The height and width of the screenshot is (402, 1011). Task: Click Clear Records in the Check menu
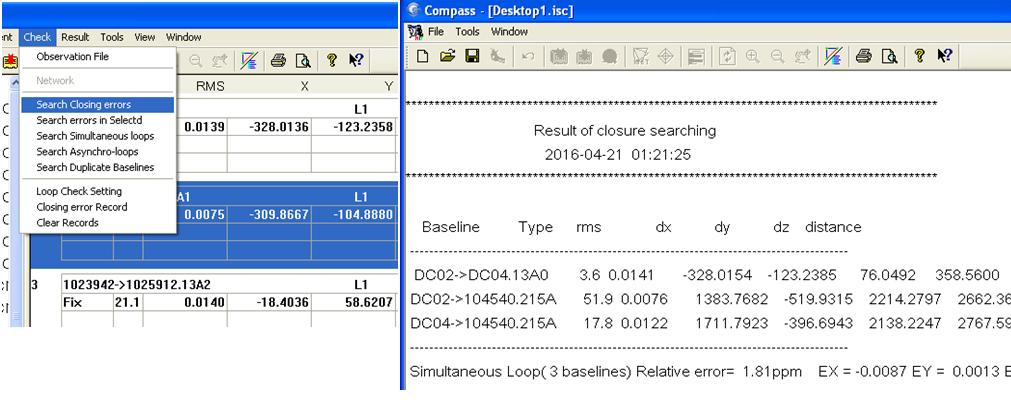[x=67, y=223]
